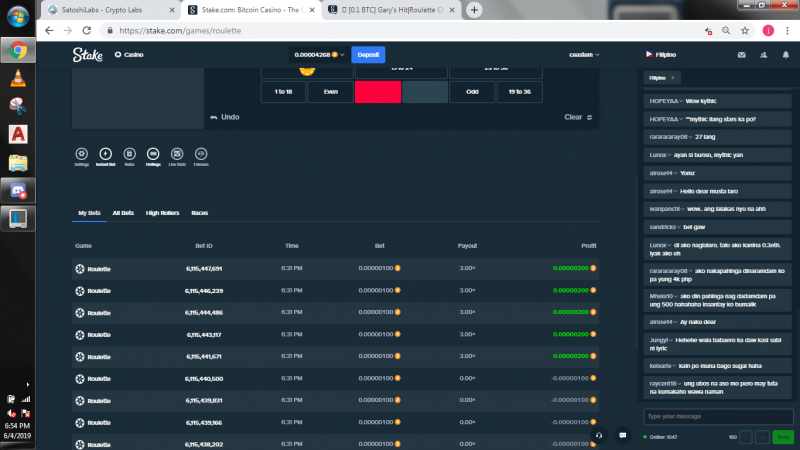Open bet ID 6,115,444,486
The width and height of the screenshot is (800, 450).
[204, 313]
